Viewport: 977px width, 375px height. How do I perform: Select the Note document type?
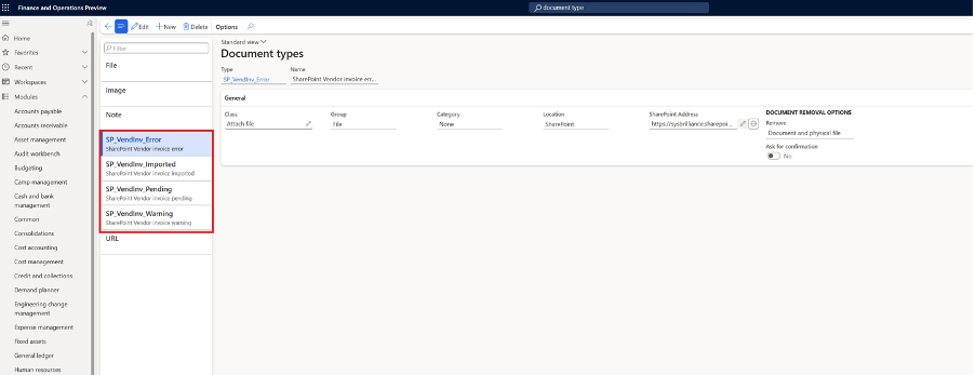[x=156, y=118]
